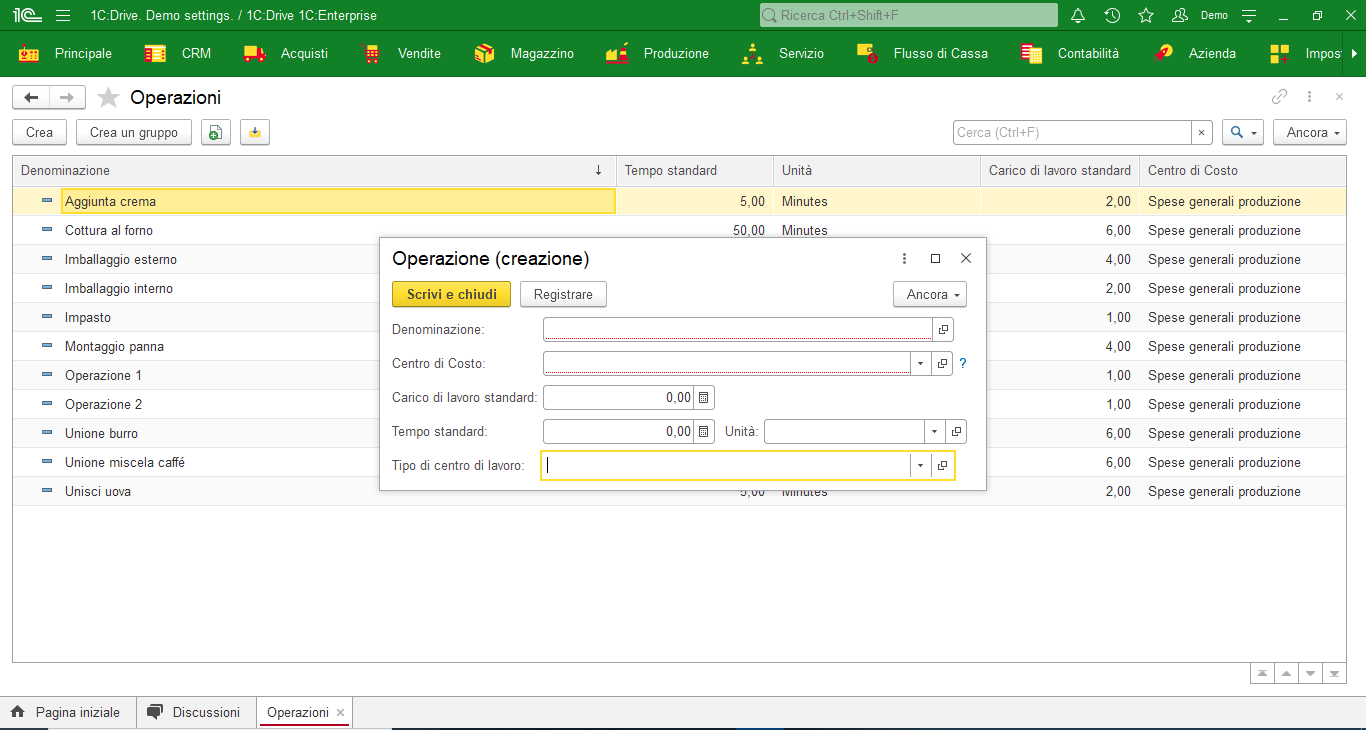Click Registrare button
Viewport: 1366px width, 730px height.
pyautogui.click(x=563, y=294)
